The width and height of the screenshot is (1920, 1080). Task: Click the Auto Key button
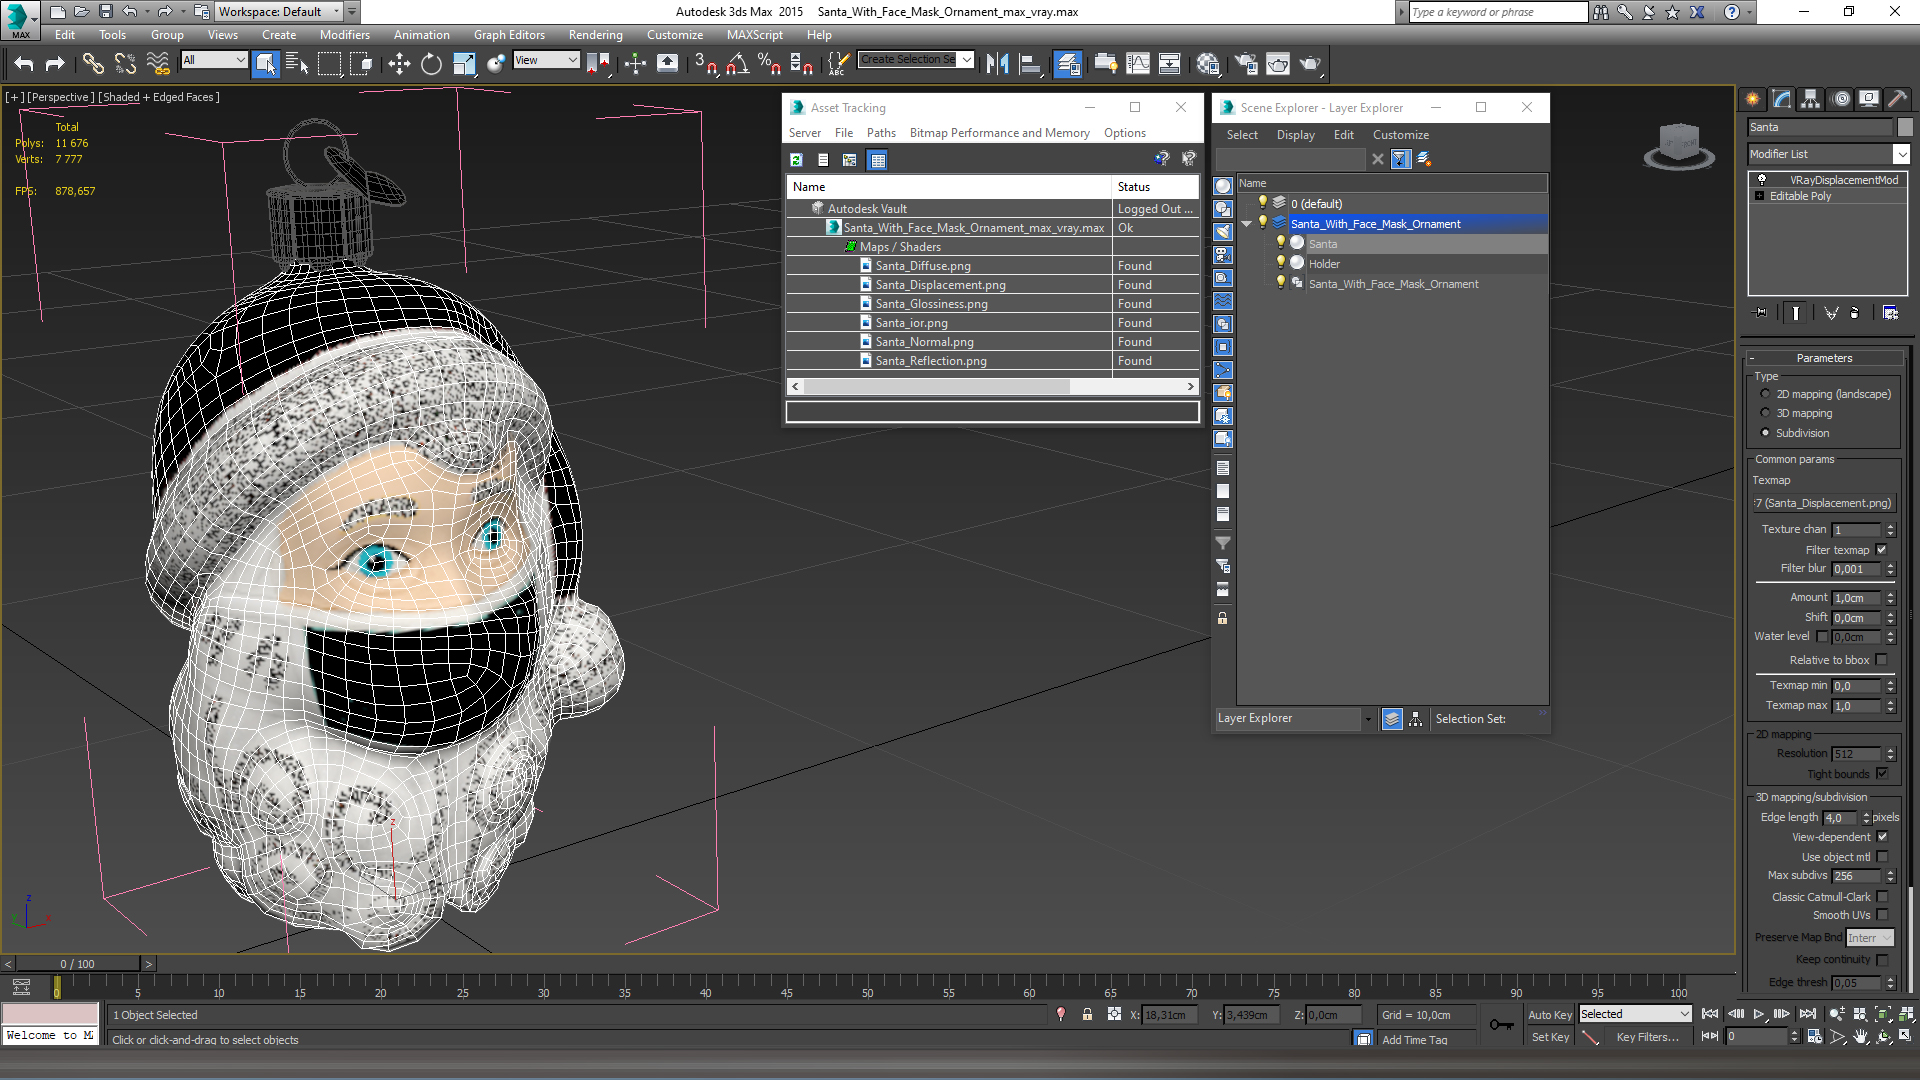pyautogui.click(x=1549, y=1014)
